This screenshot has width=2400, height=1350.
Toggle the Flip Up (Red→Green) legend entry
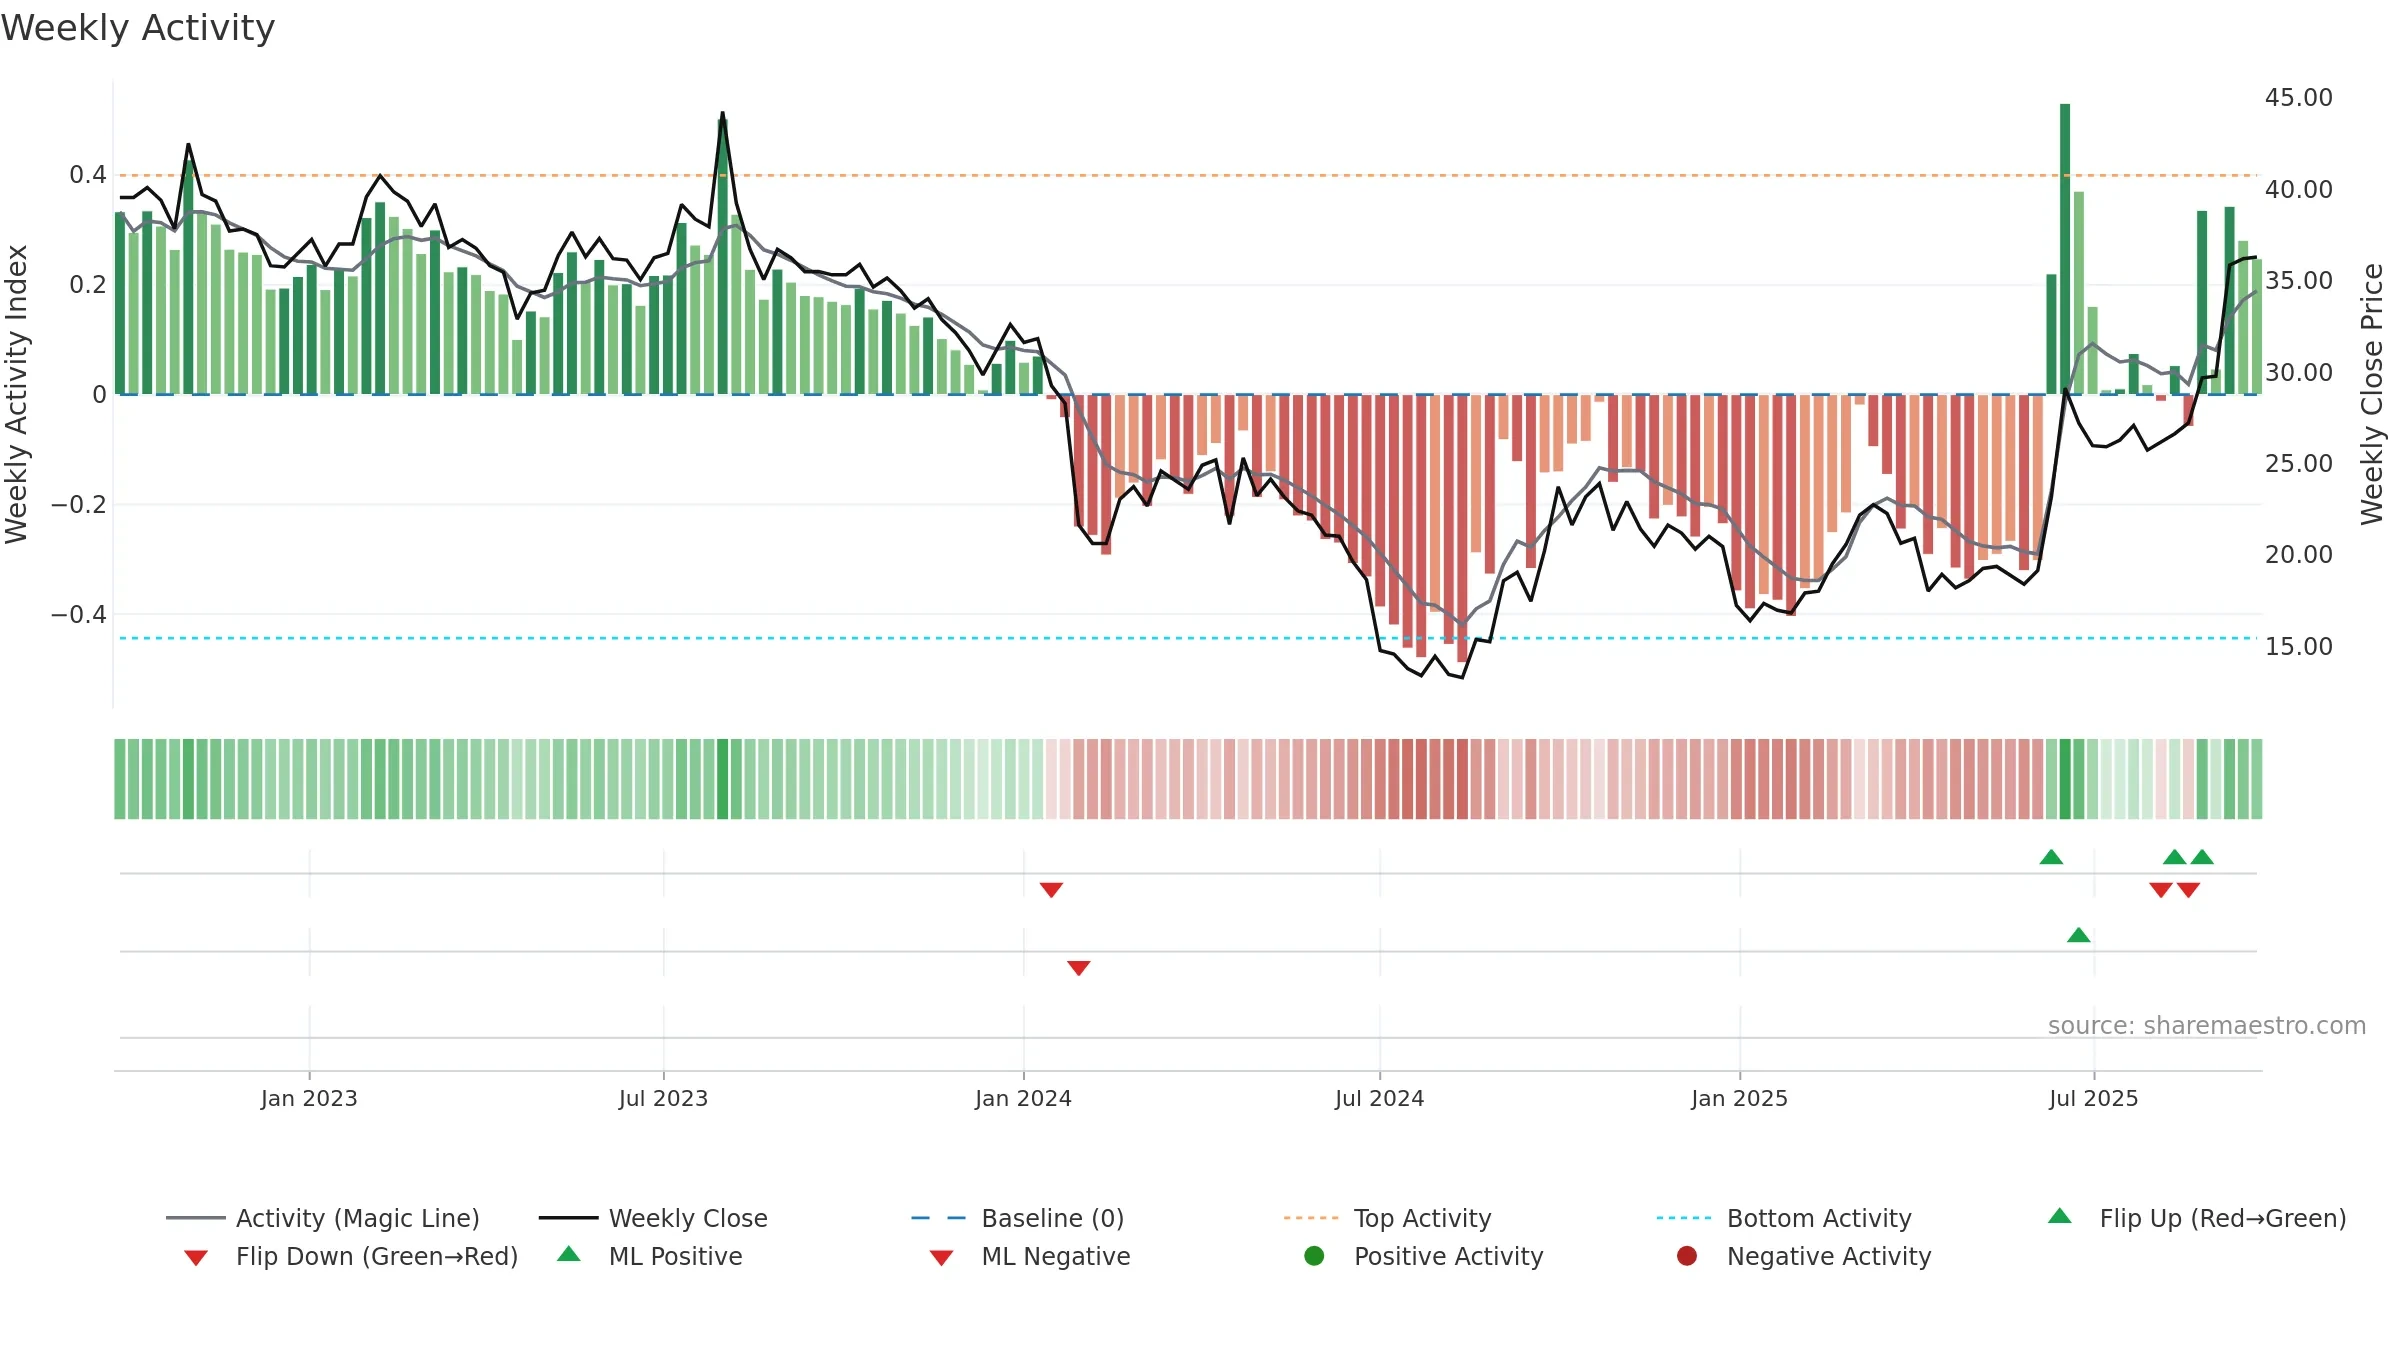[x=2197, y=1218]
